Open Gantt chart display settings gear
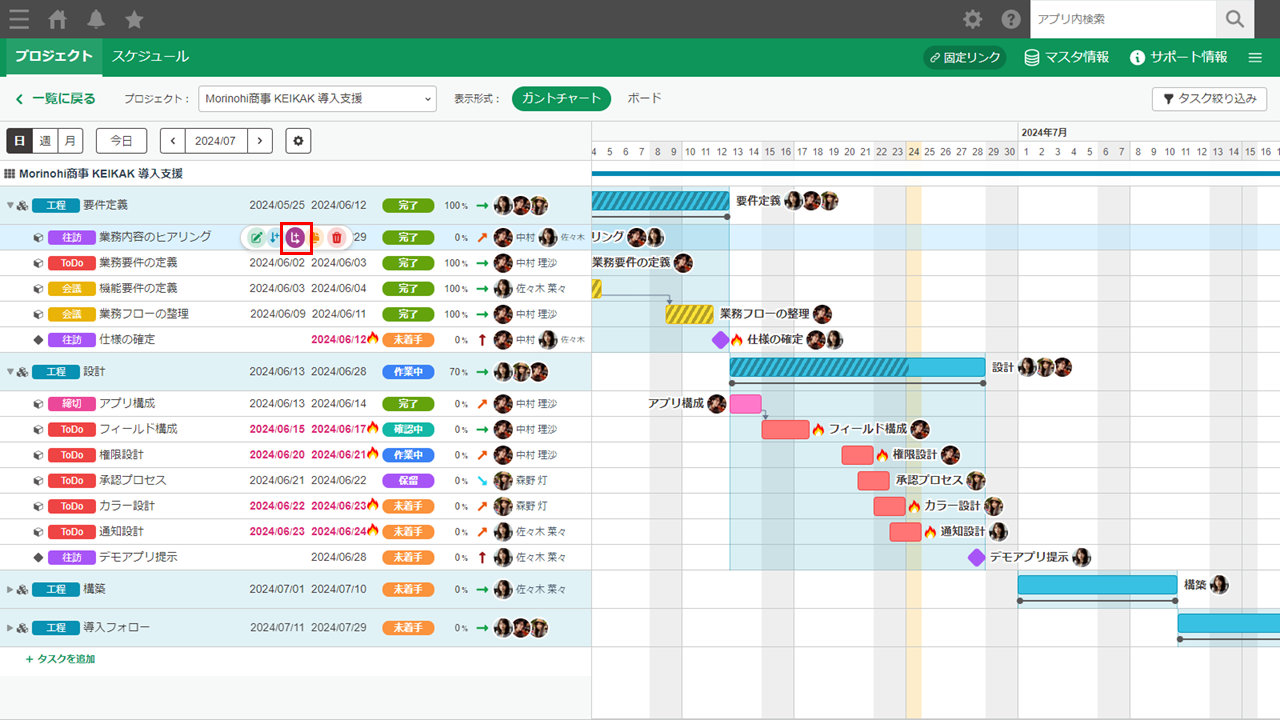Image resolution: width=1280 pixels, height=720 pixels. (298, 141)
